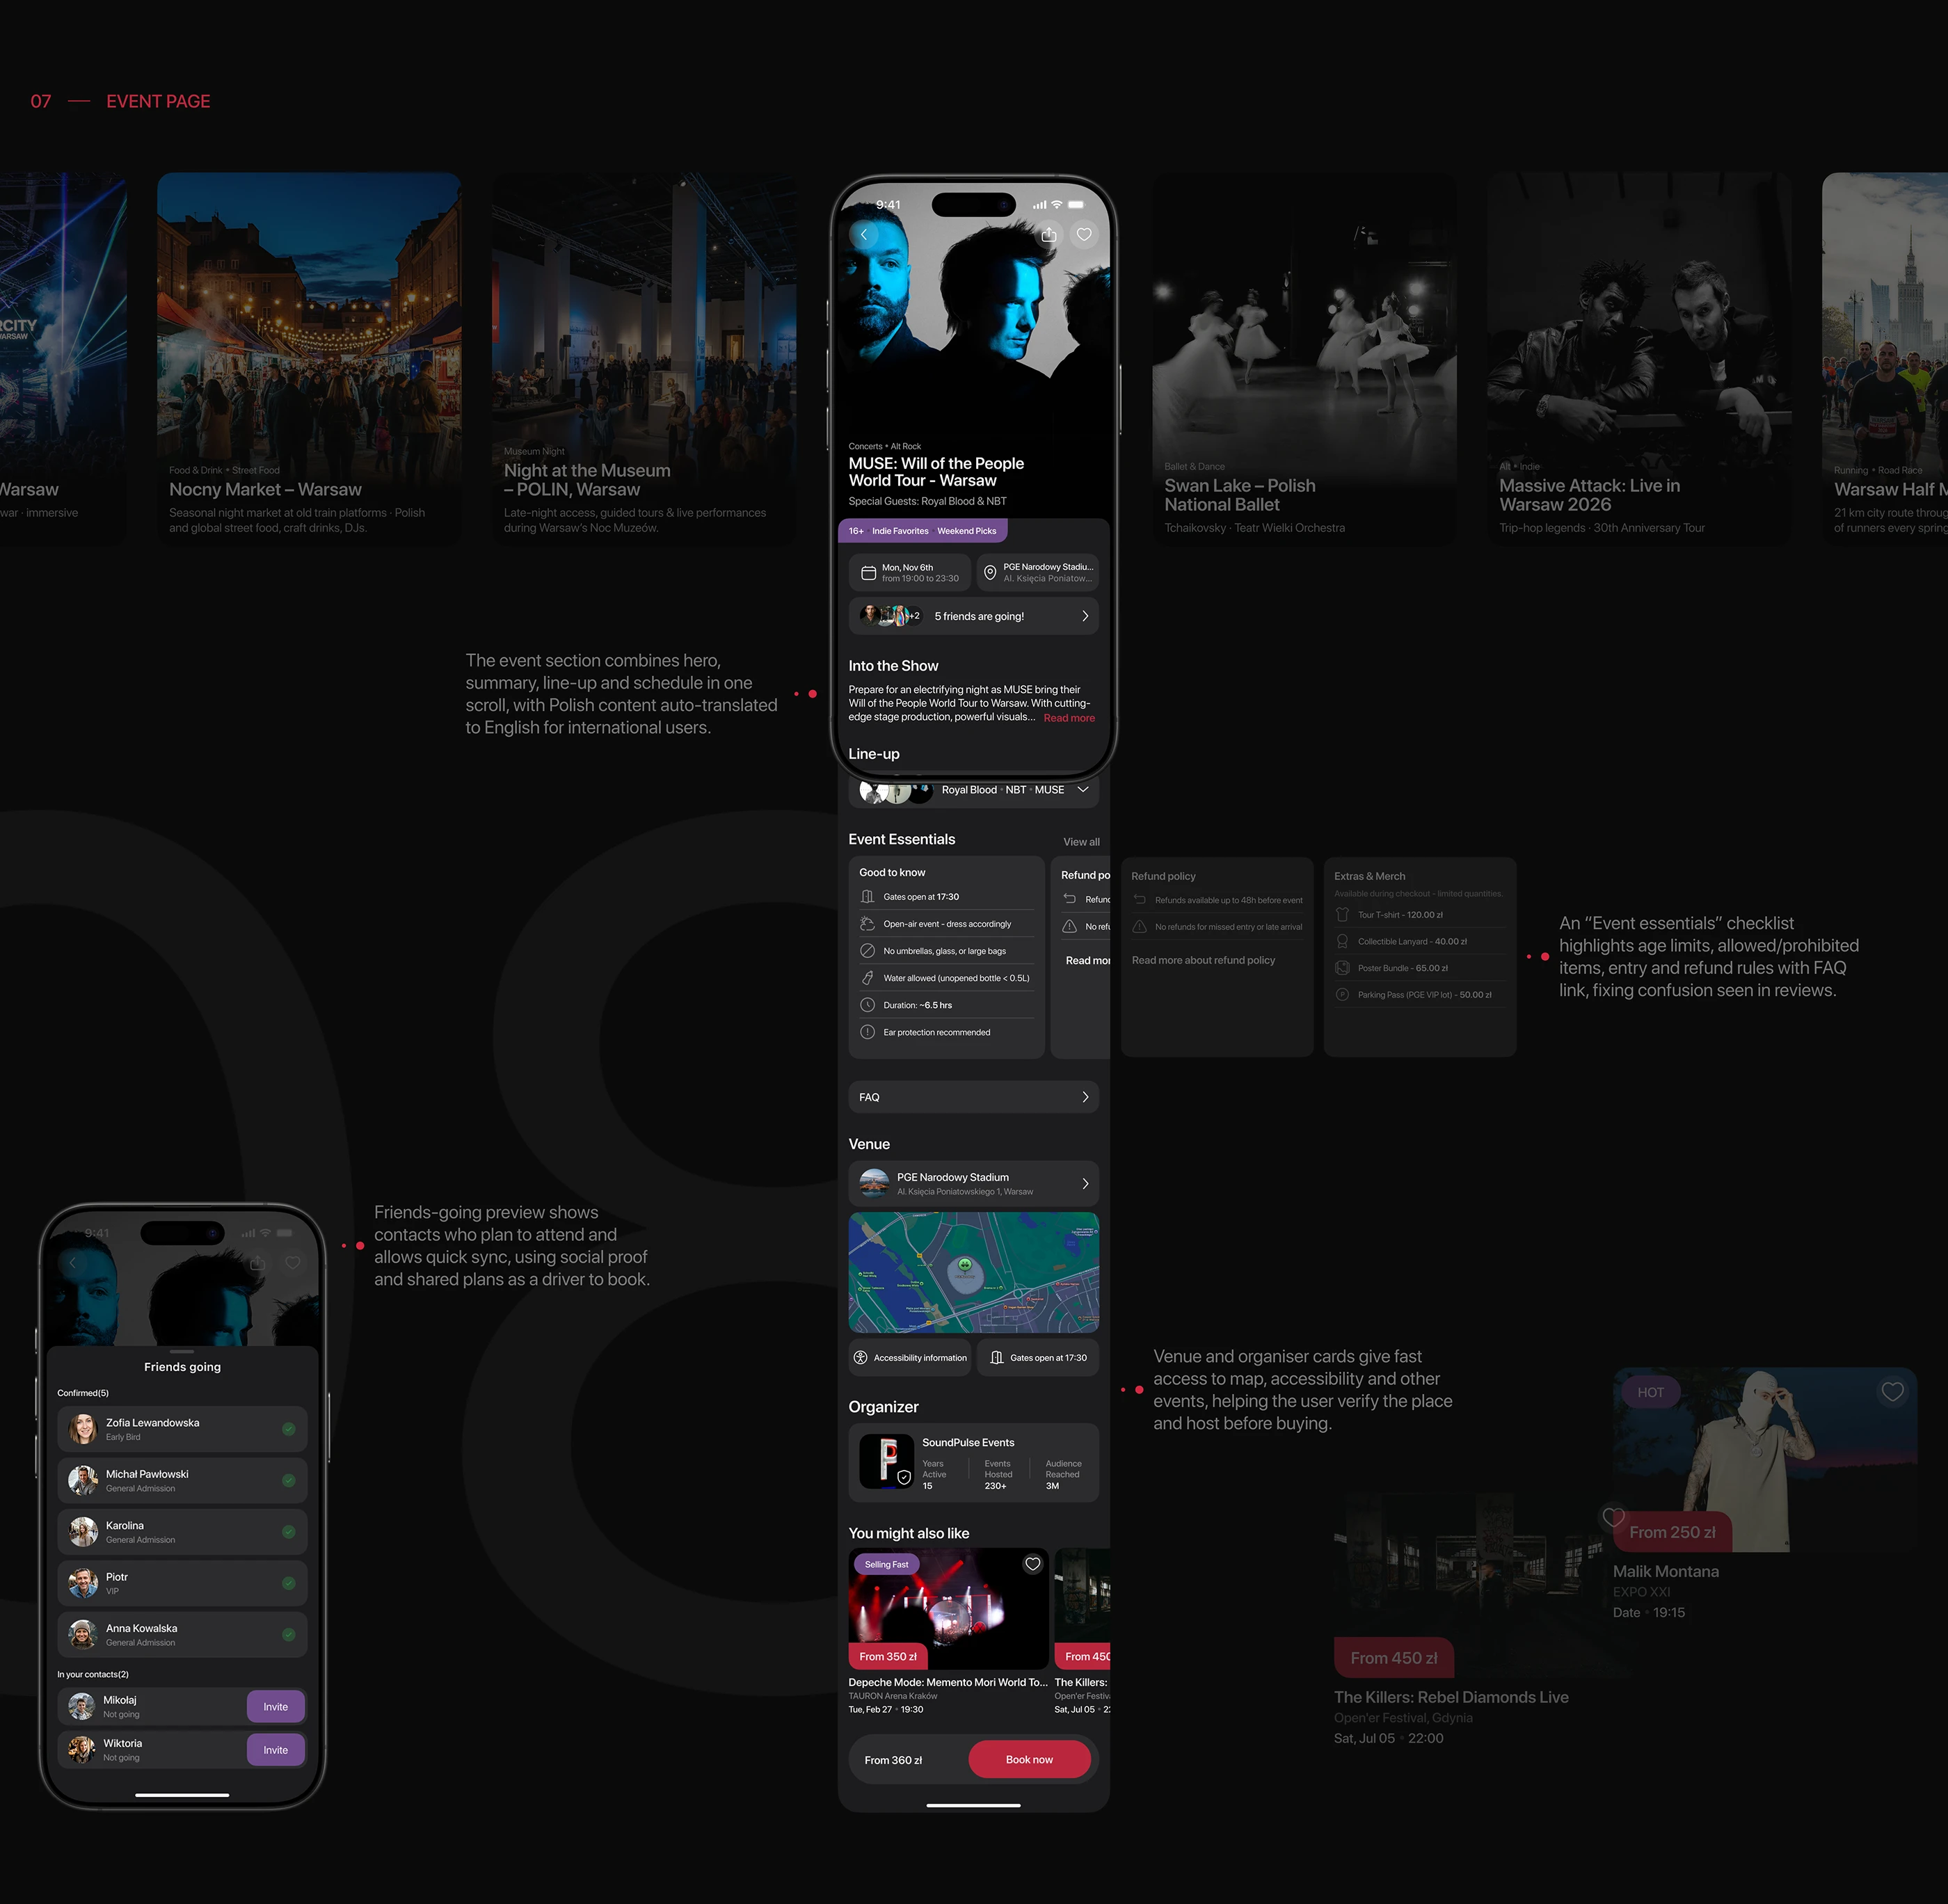The image size is (1948, 1904).
Task: Toggle the heart on the Malik Montana card
Action: 1892,1392
